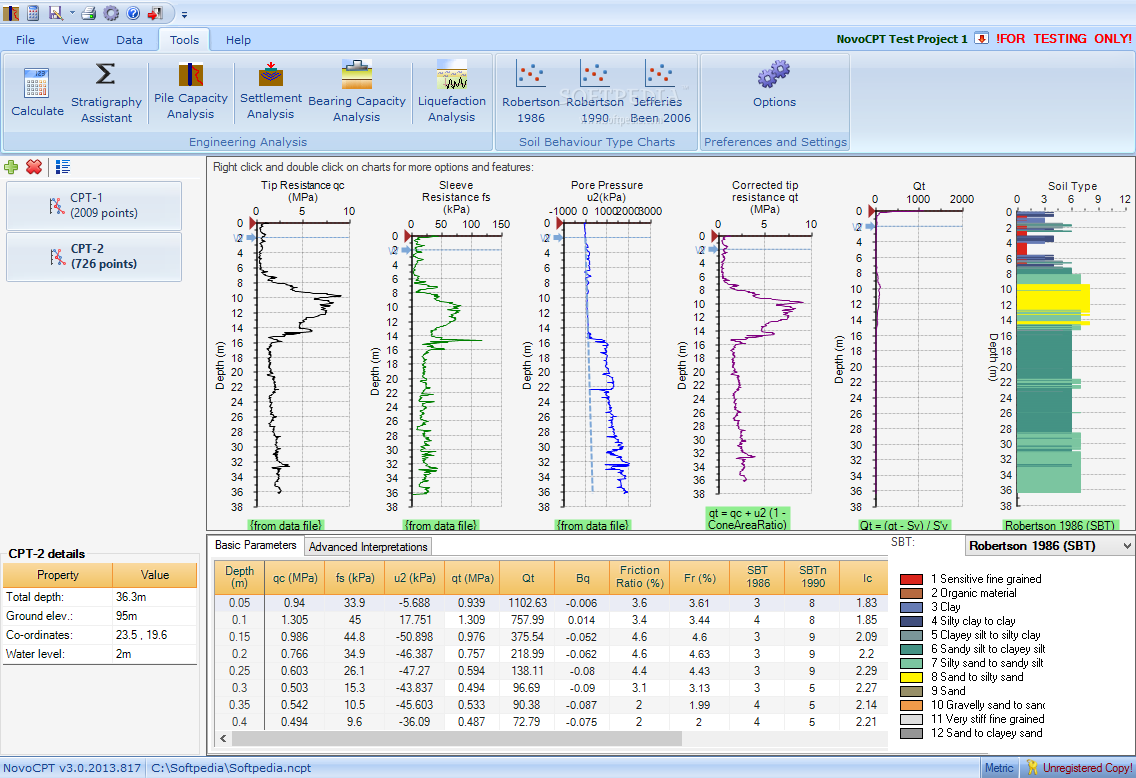Launch Liquefaction Analysis
This screenshot has width=1136, height=778.
451,91
